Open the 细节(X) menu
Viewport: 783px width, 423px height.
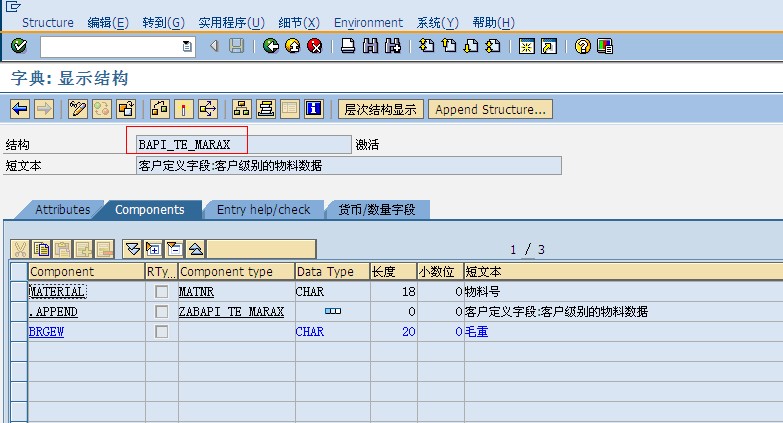[x=299, y=23]
